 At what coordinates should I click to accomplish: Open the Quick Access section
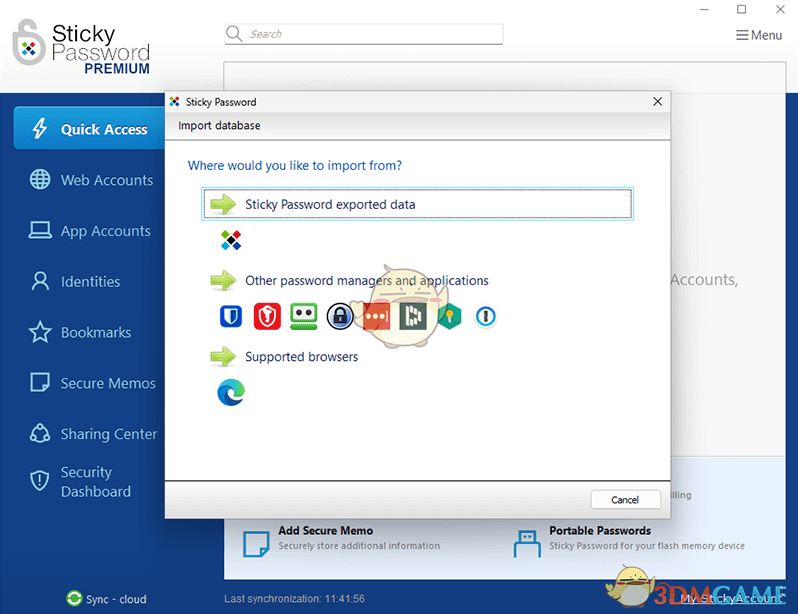click(x=90, y=128)
